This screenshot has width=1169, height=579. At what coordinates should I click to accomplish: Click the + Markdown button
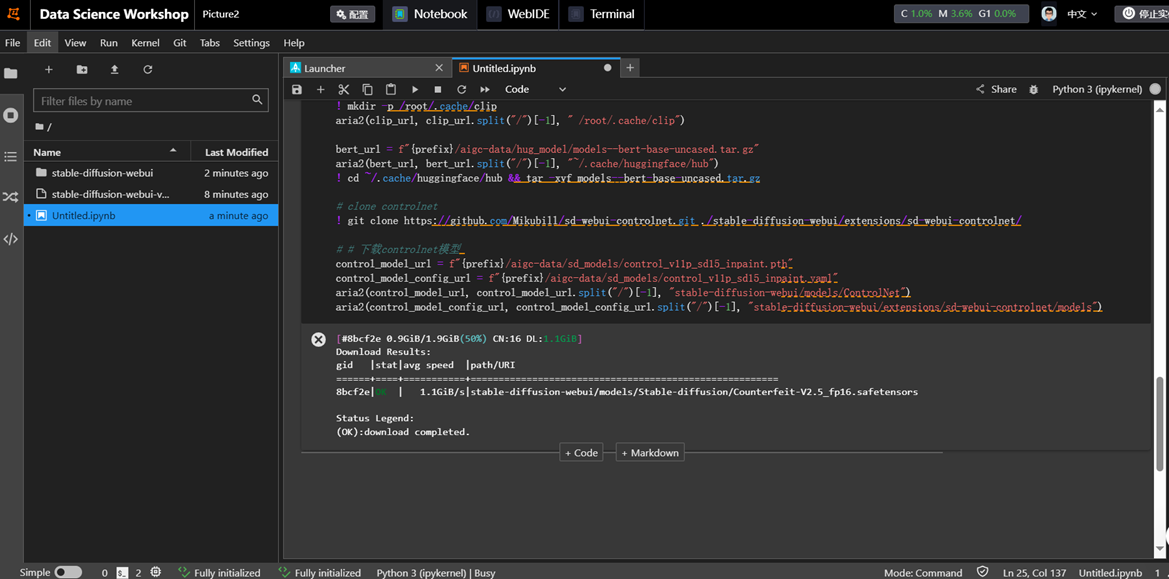(x=650, y=453)
